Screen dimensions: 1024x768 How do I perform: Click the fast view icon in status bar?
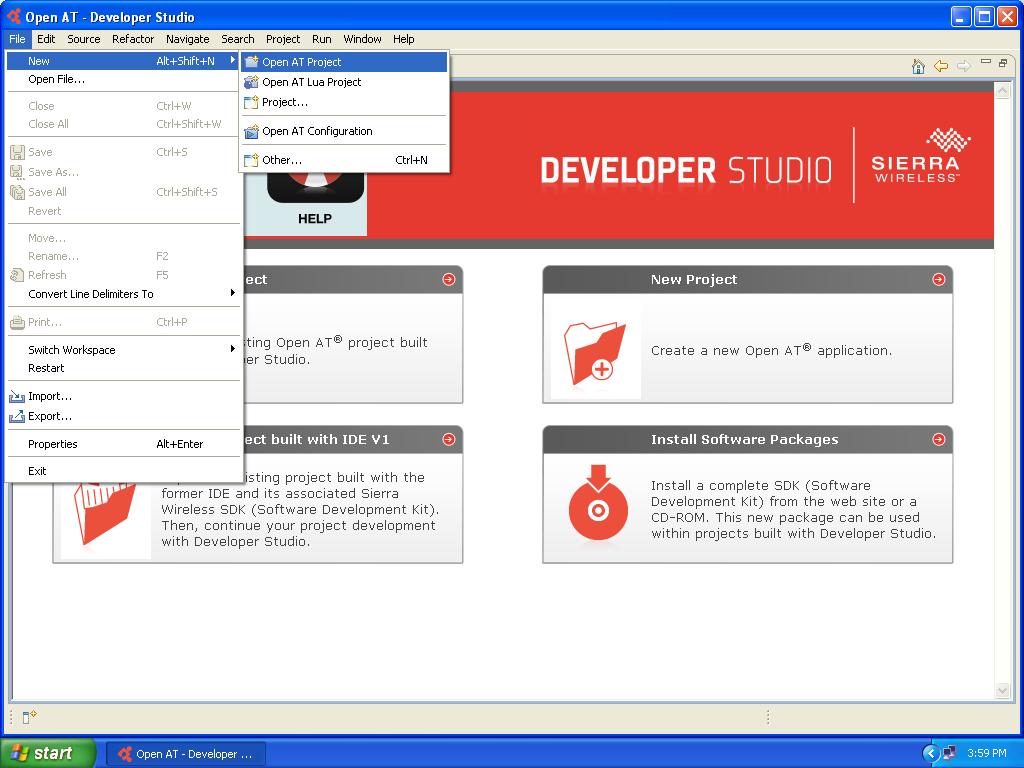tap(29, 716)
